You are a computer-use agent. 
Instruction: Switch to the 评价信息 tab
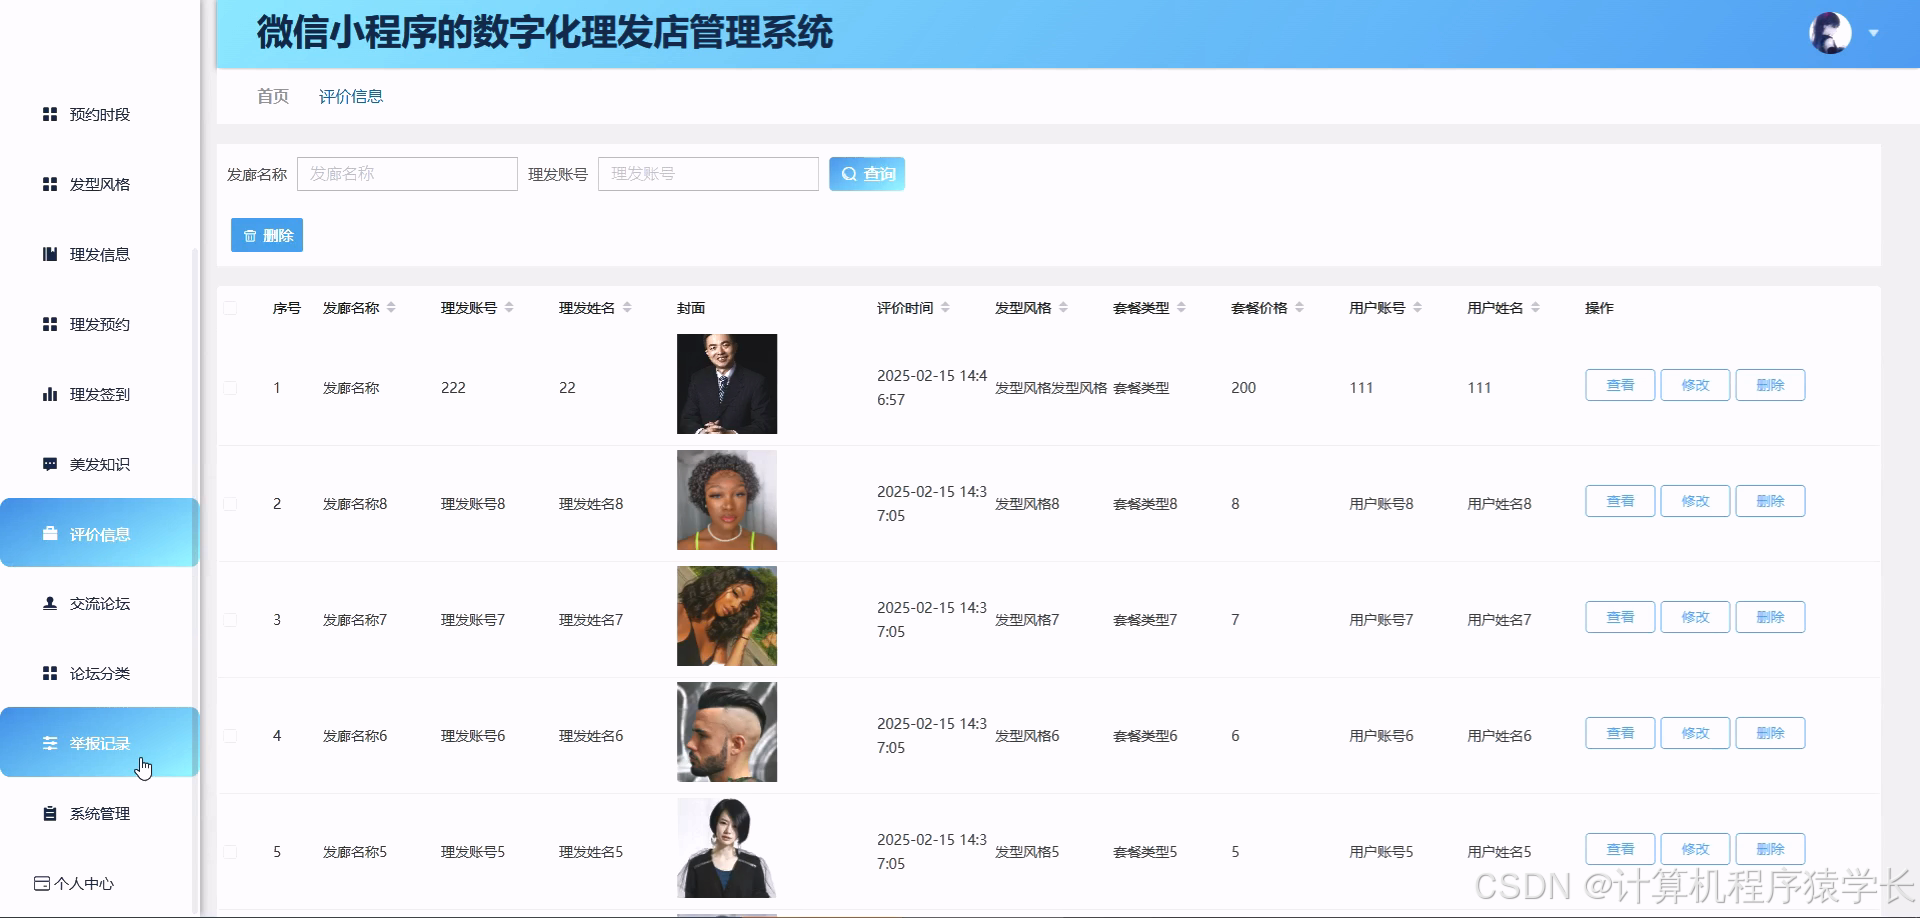point(351,95)
